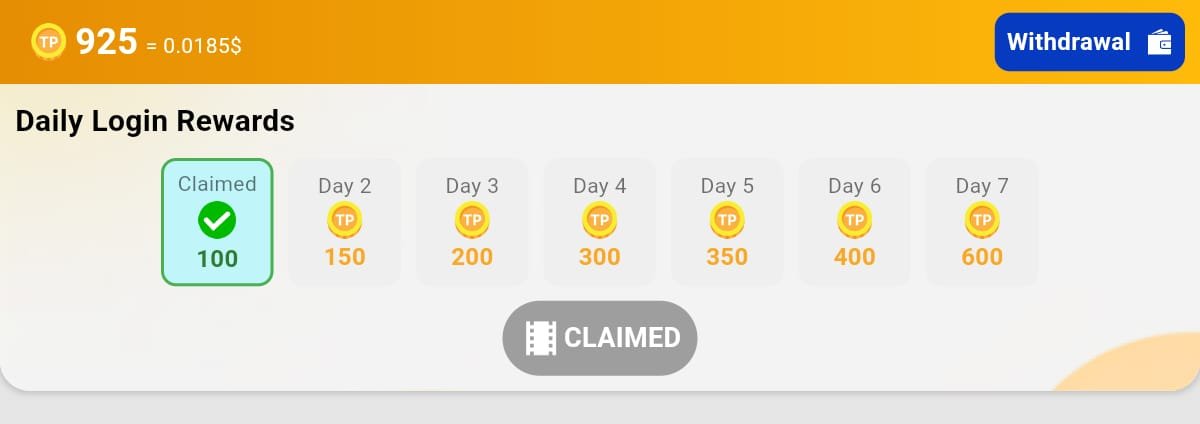
Task: Click the Day 4 coin icon
Action: click(x=599, y=219)
